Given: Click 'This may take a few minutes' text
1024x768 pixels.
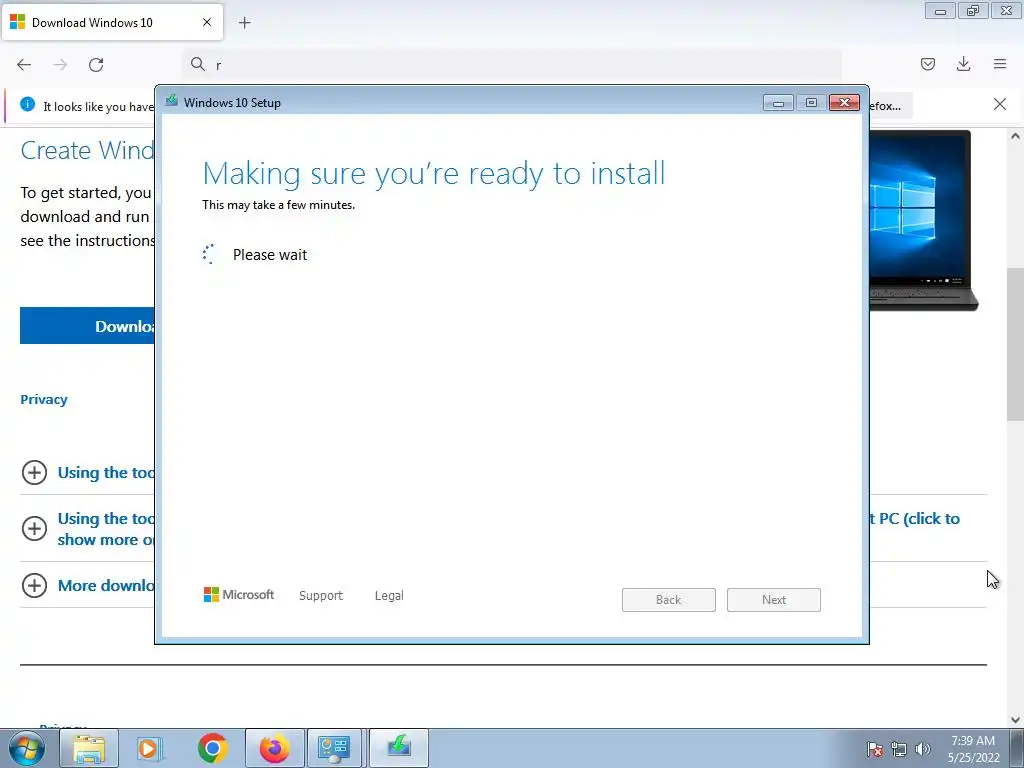Looking at the screenshot, I should (x=278, y=204).
